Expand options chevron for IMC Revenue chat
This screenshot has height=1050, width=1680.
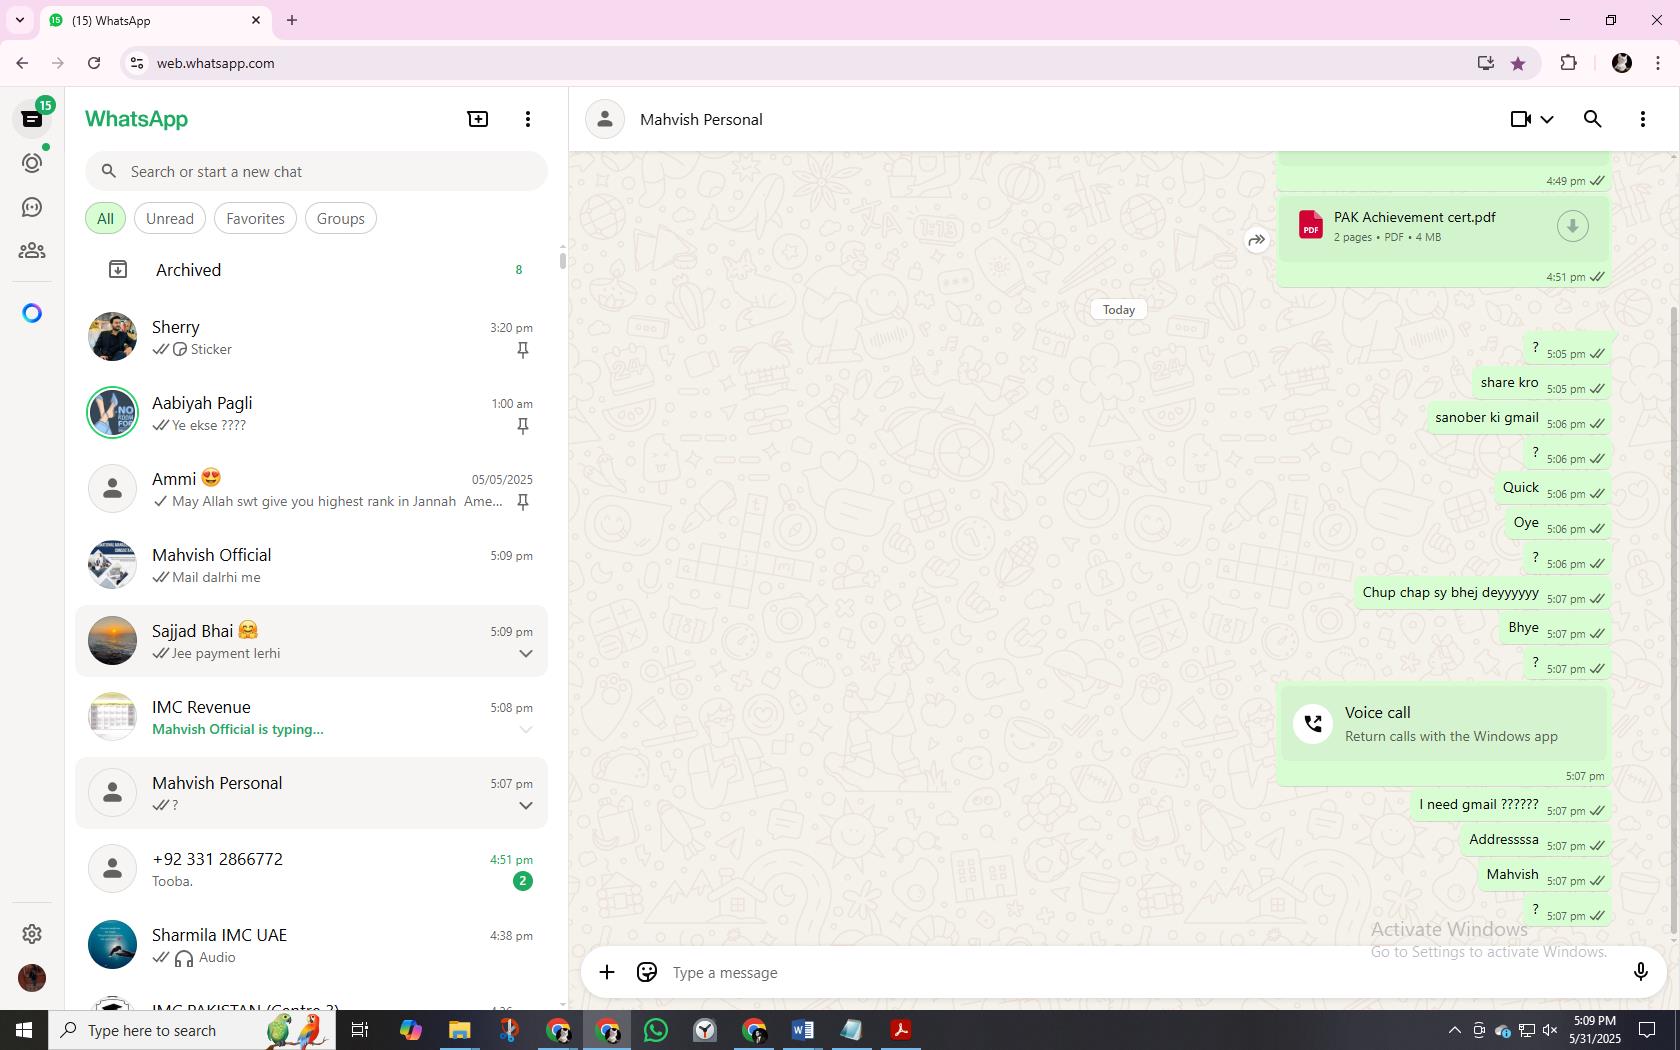(x=525, y=729)
